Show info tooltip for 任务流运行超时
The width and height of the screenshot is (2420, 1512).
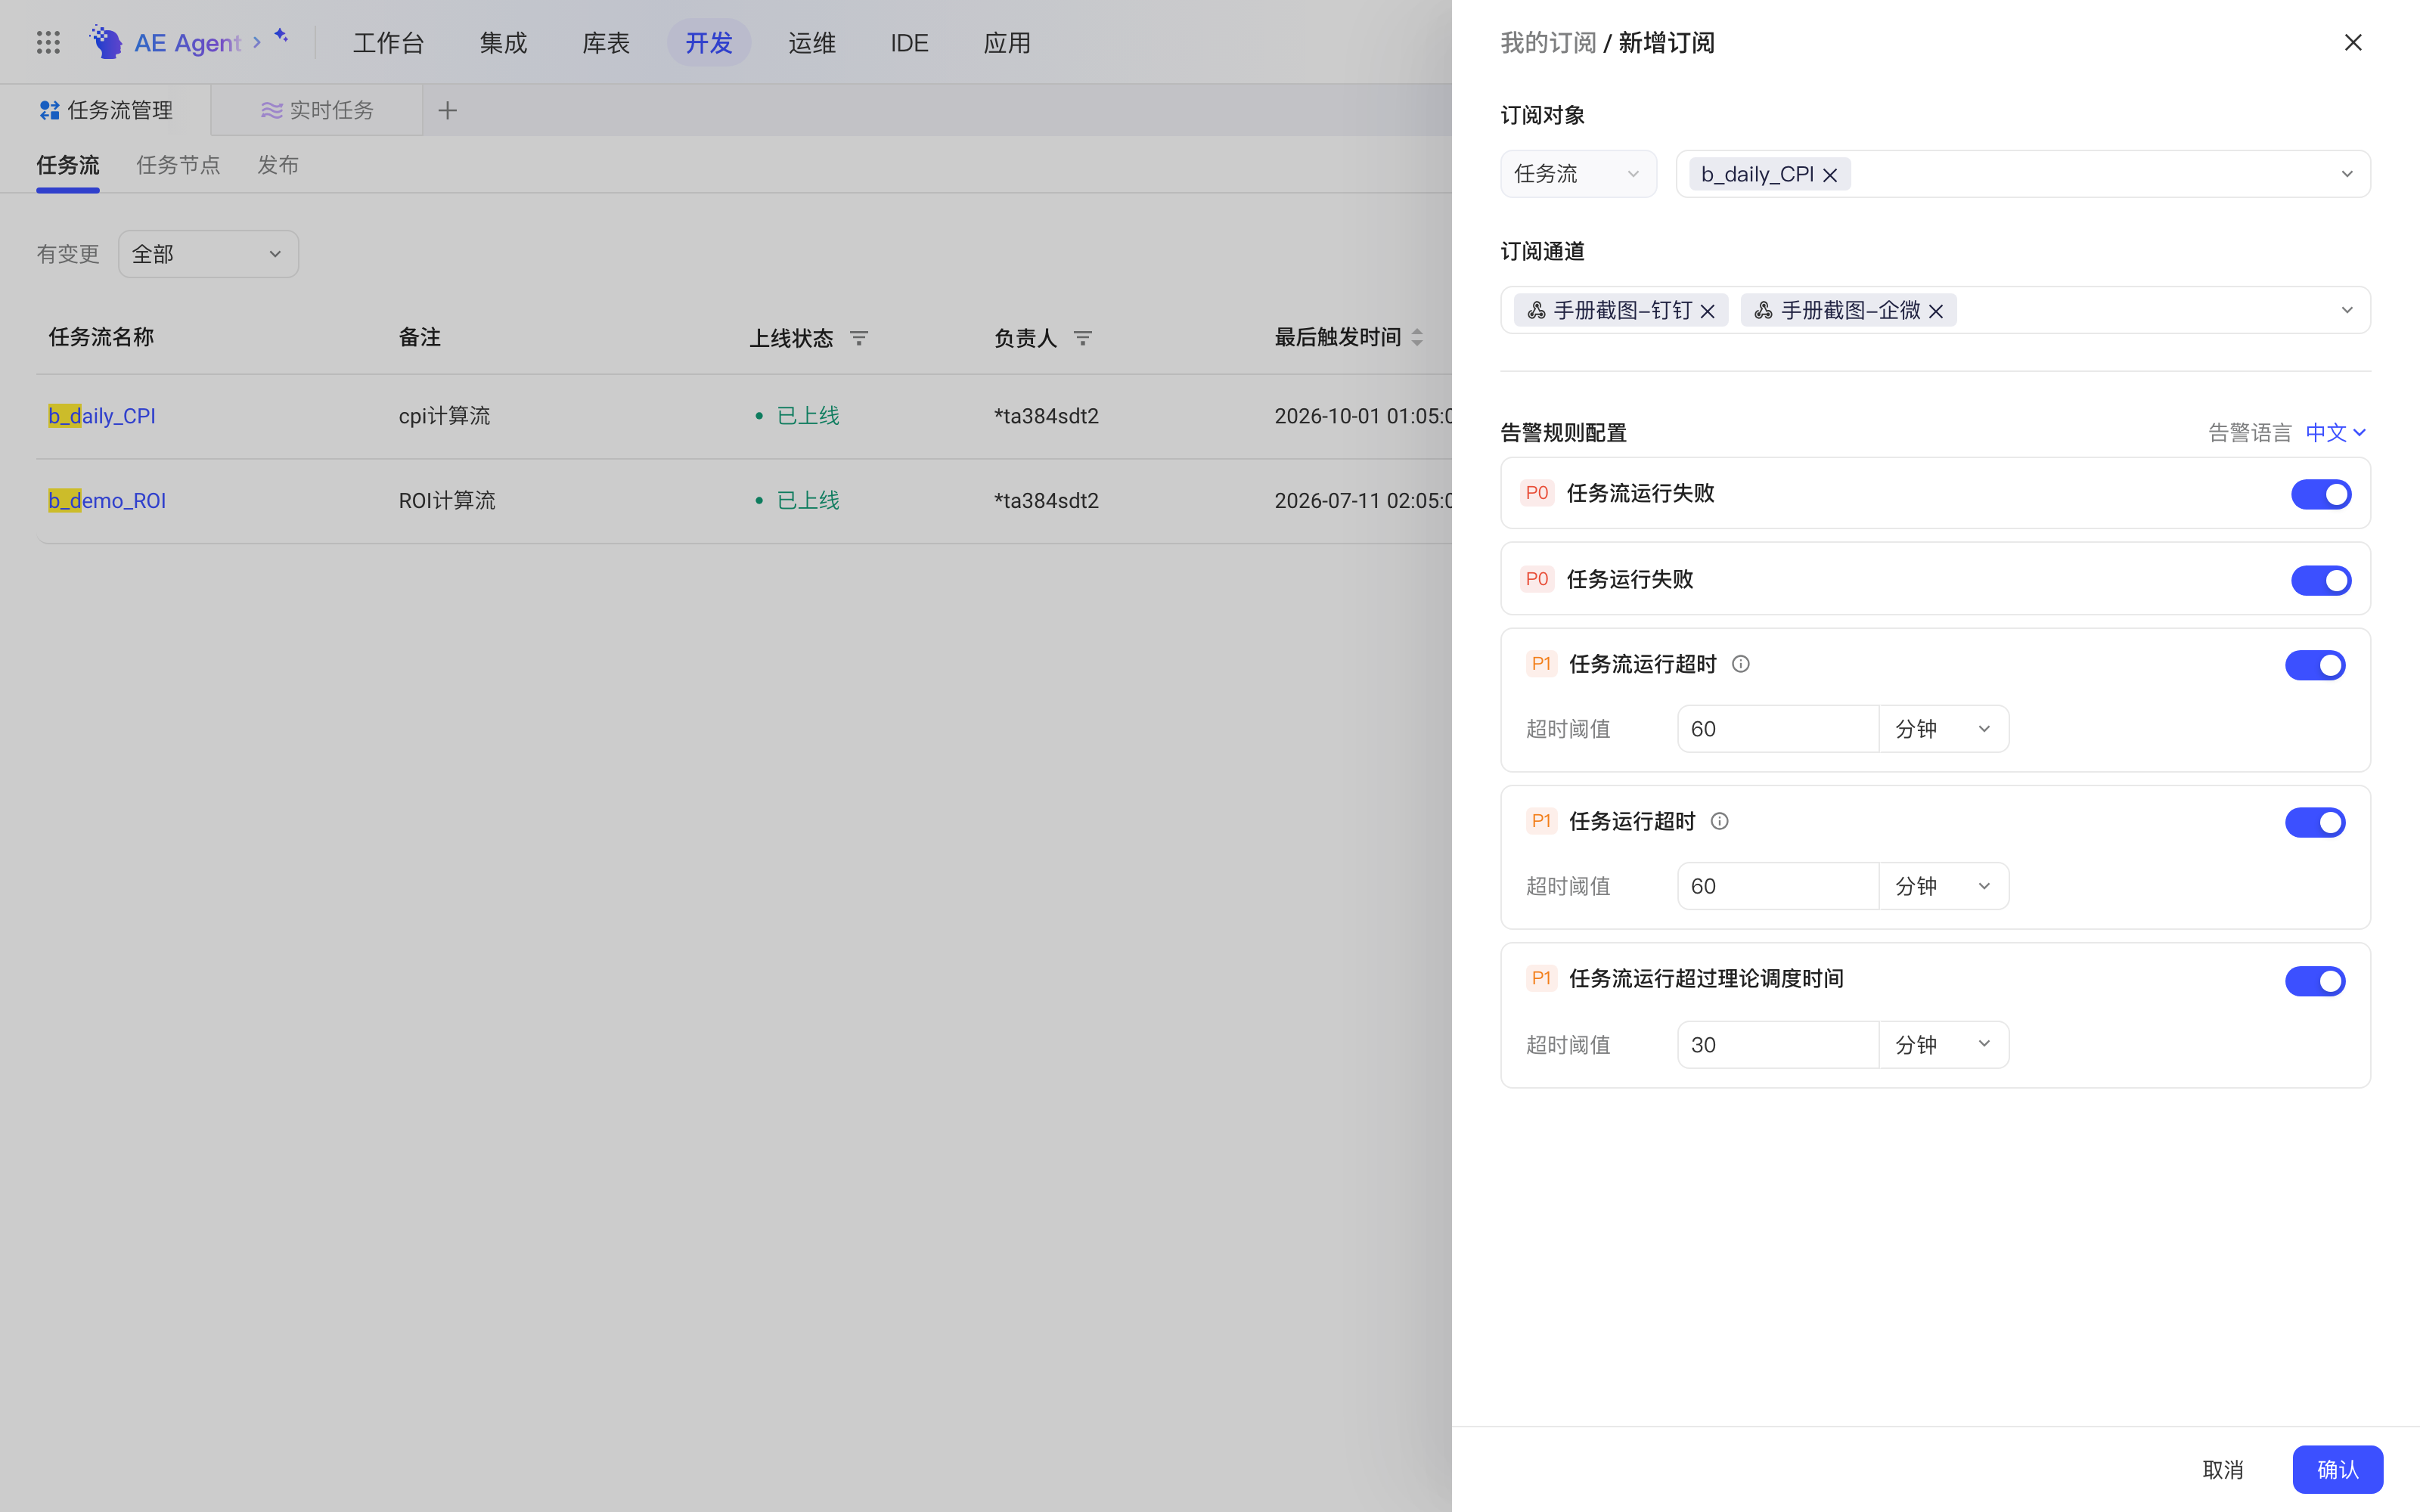point(1741,664)
